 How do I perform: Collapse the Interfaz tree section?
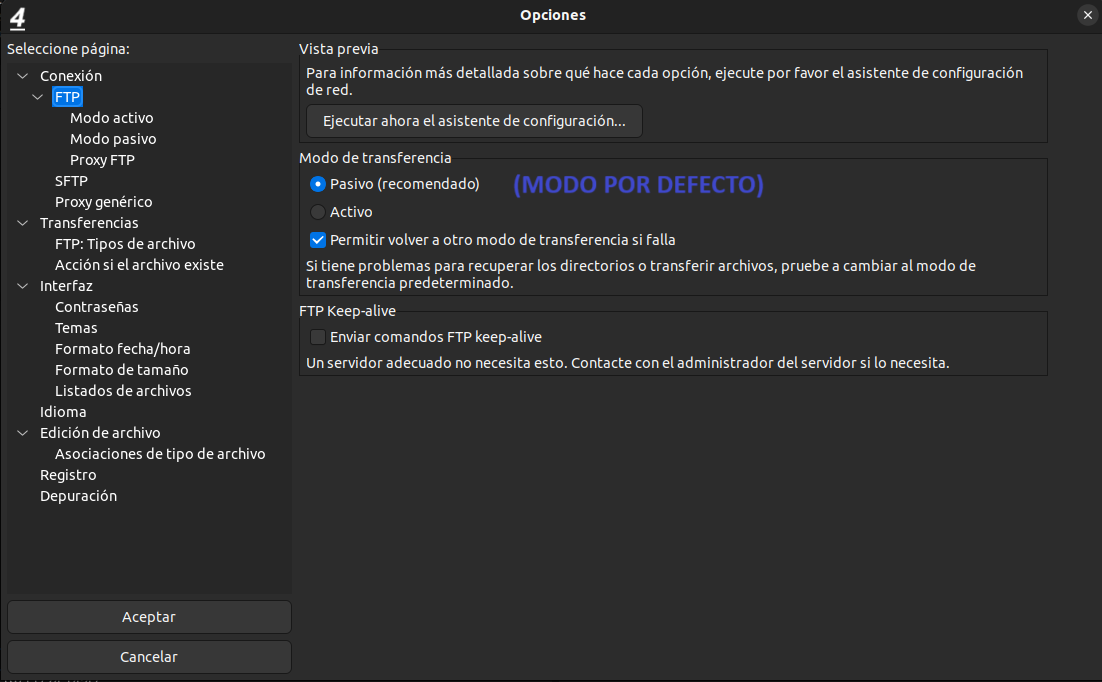point(23,286)
